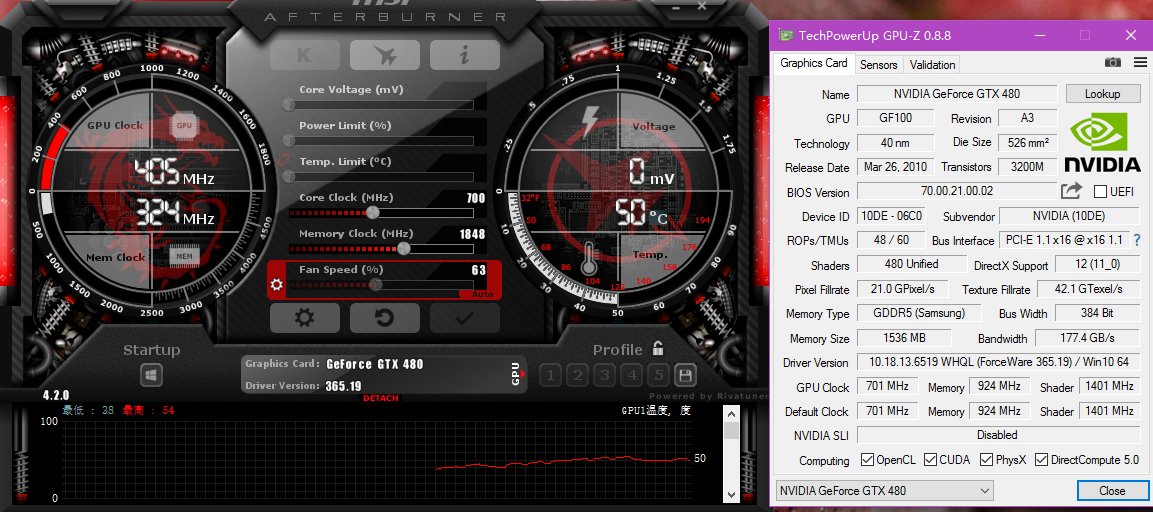Click the monitoring graph scroll up arrow
Screen dimensions: 1153x512
click(731, 414)
